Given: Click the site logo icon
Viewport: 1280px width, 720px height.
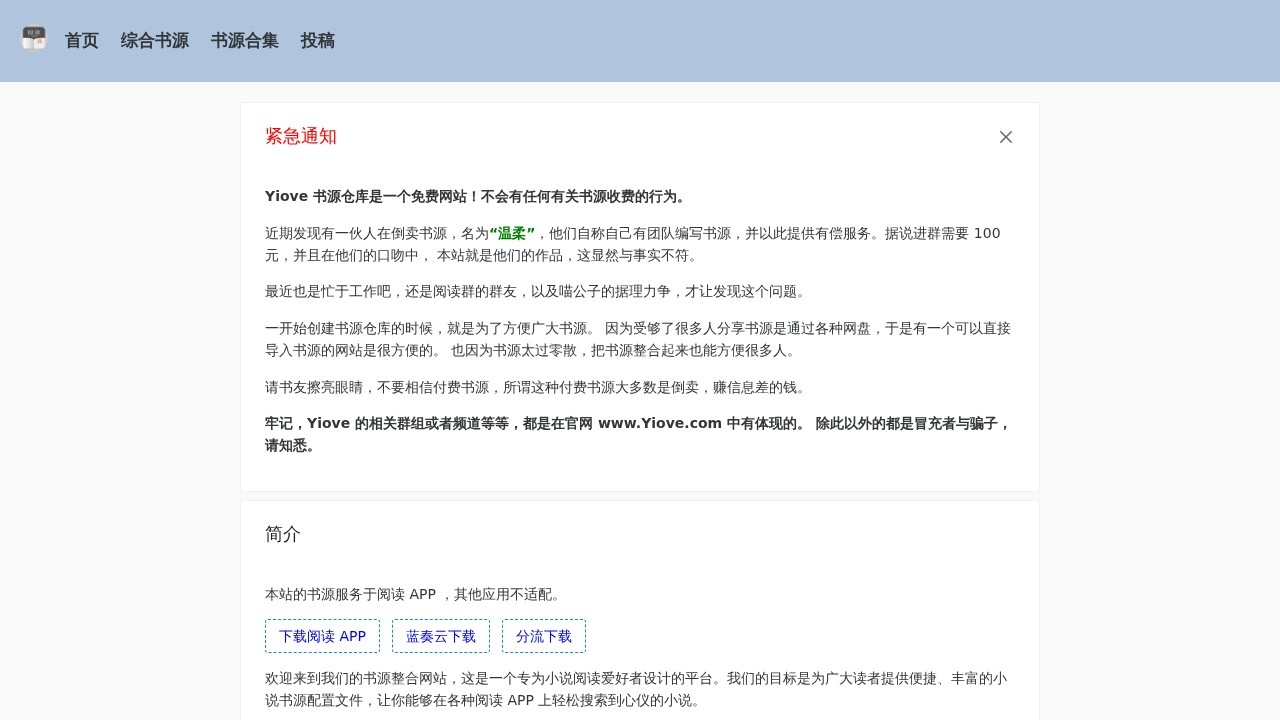Looking at the screenshot, I should coord(33,39).
